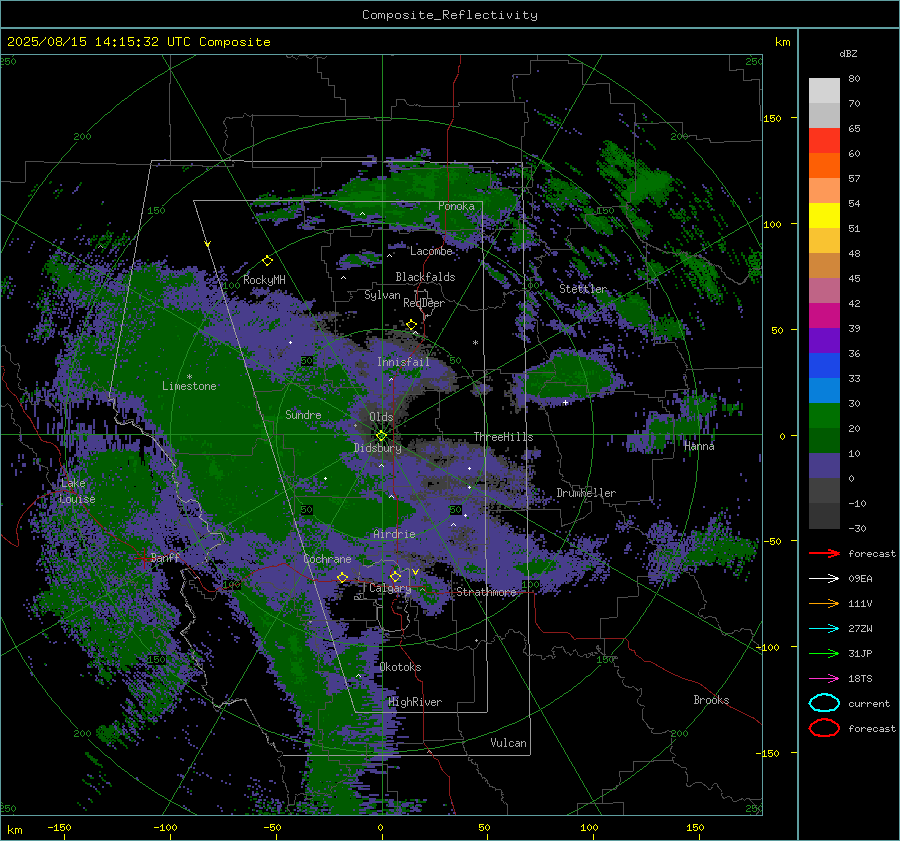Select the white 09EA arrow icon
The image size is (900, 841).
824,578
